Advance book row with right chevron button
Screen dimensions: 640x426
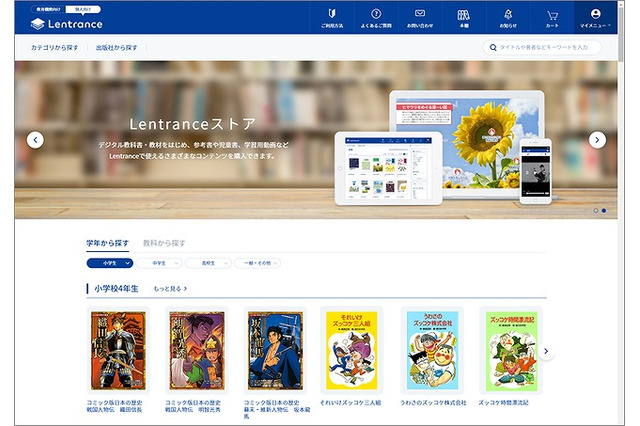tap(546, 351)
